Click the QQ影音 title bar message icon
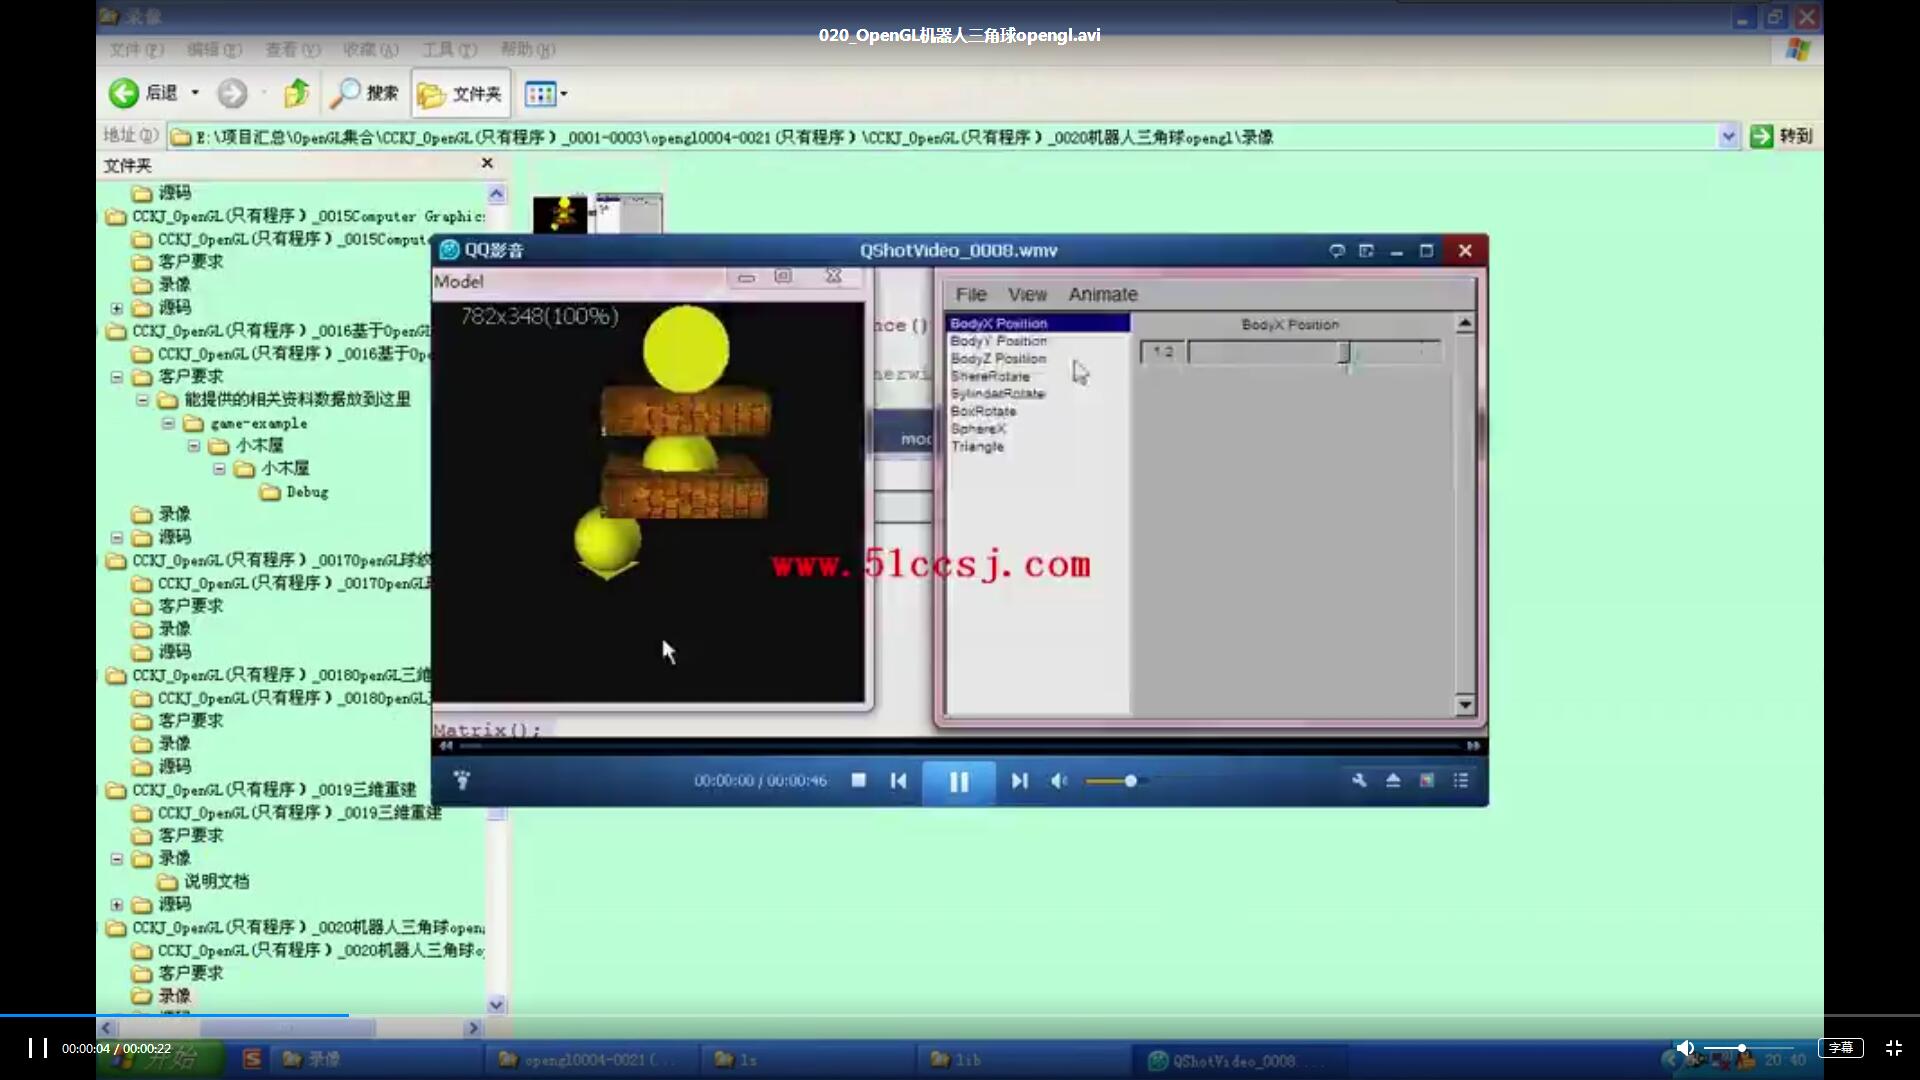This screenshot has width=1920, height=1080. point(1336,250)
